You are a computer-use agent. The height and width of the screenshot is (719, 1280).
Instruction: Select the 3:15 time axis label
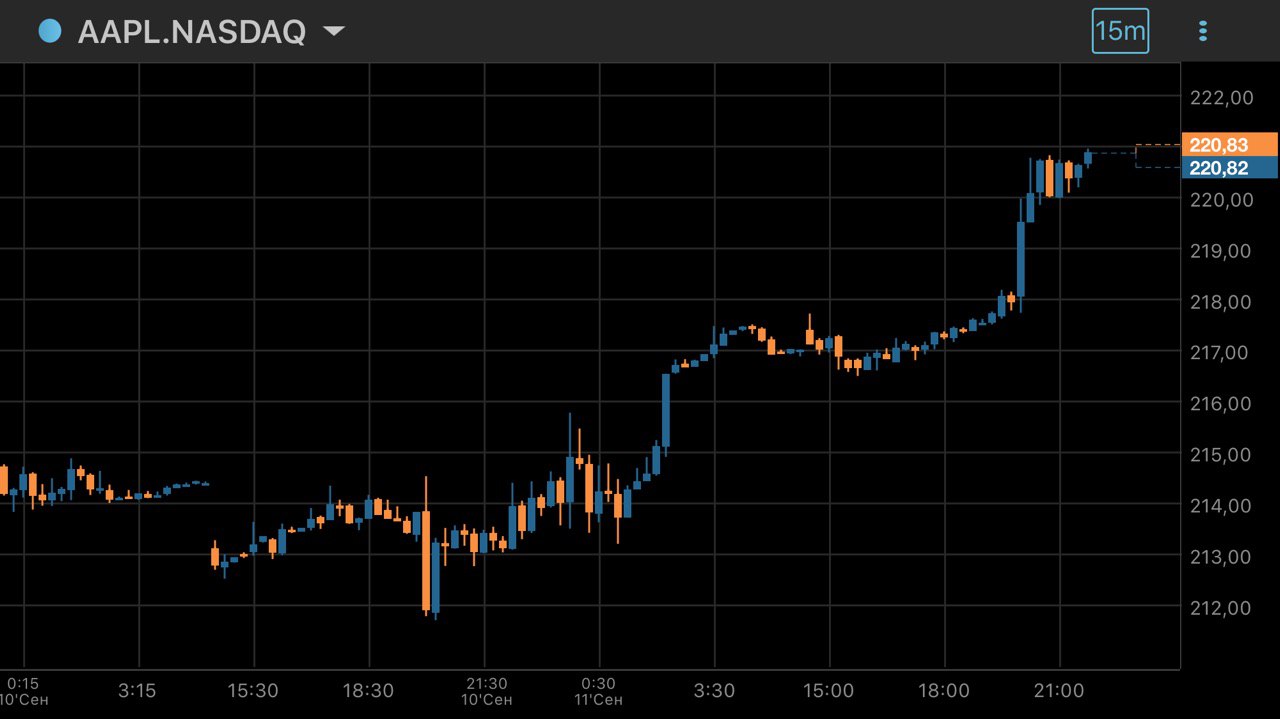pyautogui.click(x=137, y=691)
